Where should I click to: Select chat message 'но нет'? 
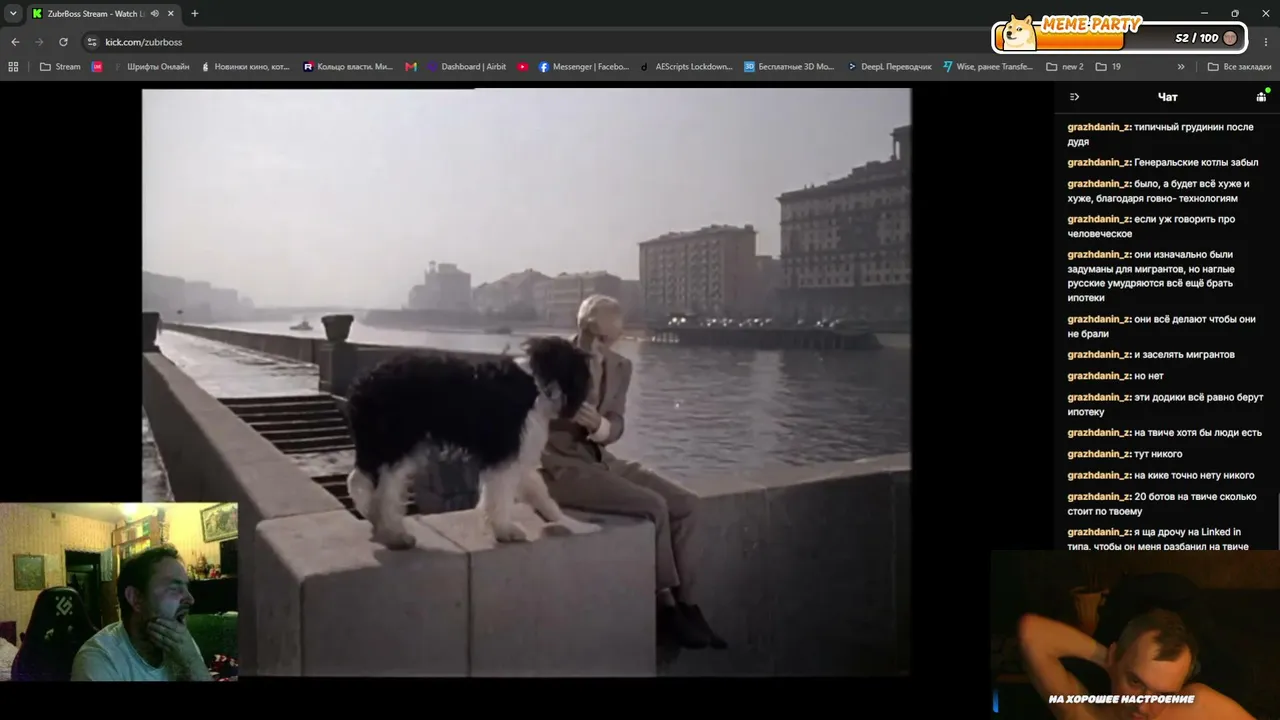(x=1115, y=376)
